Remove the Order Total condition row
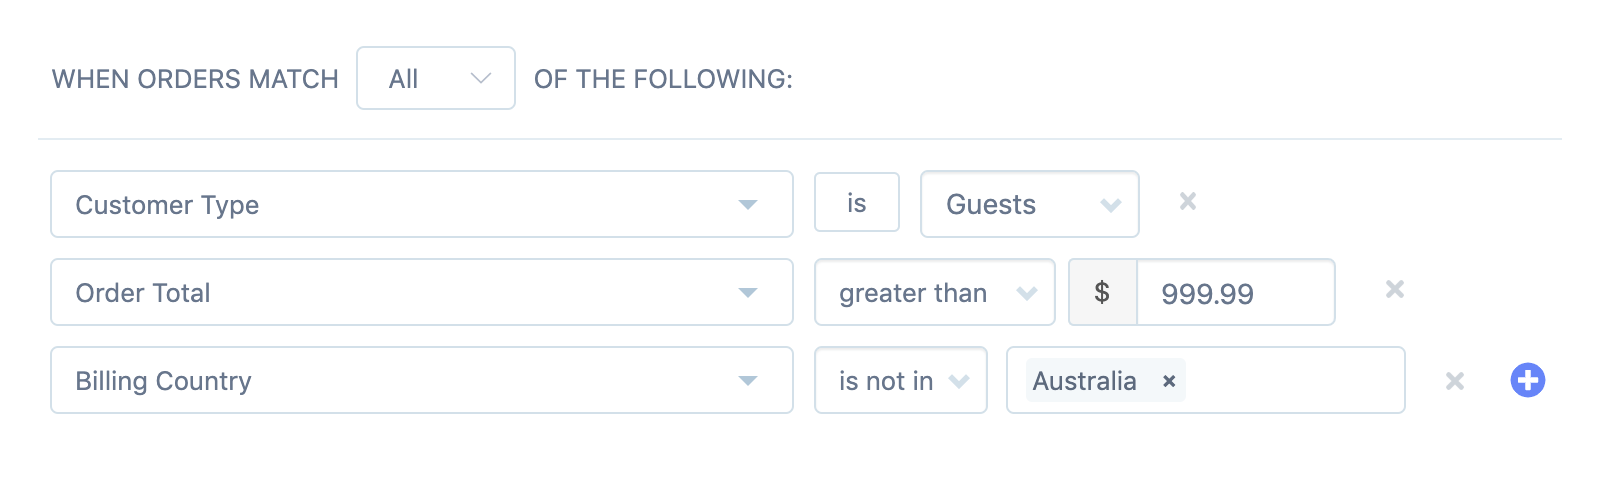The image size is (1598, 480). 1395,290
